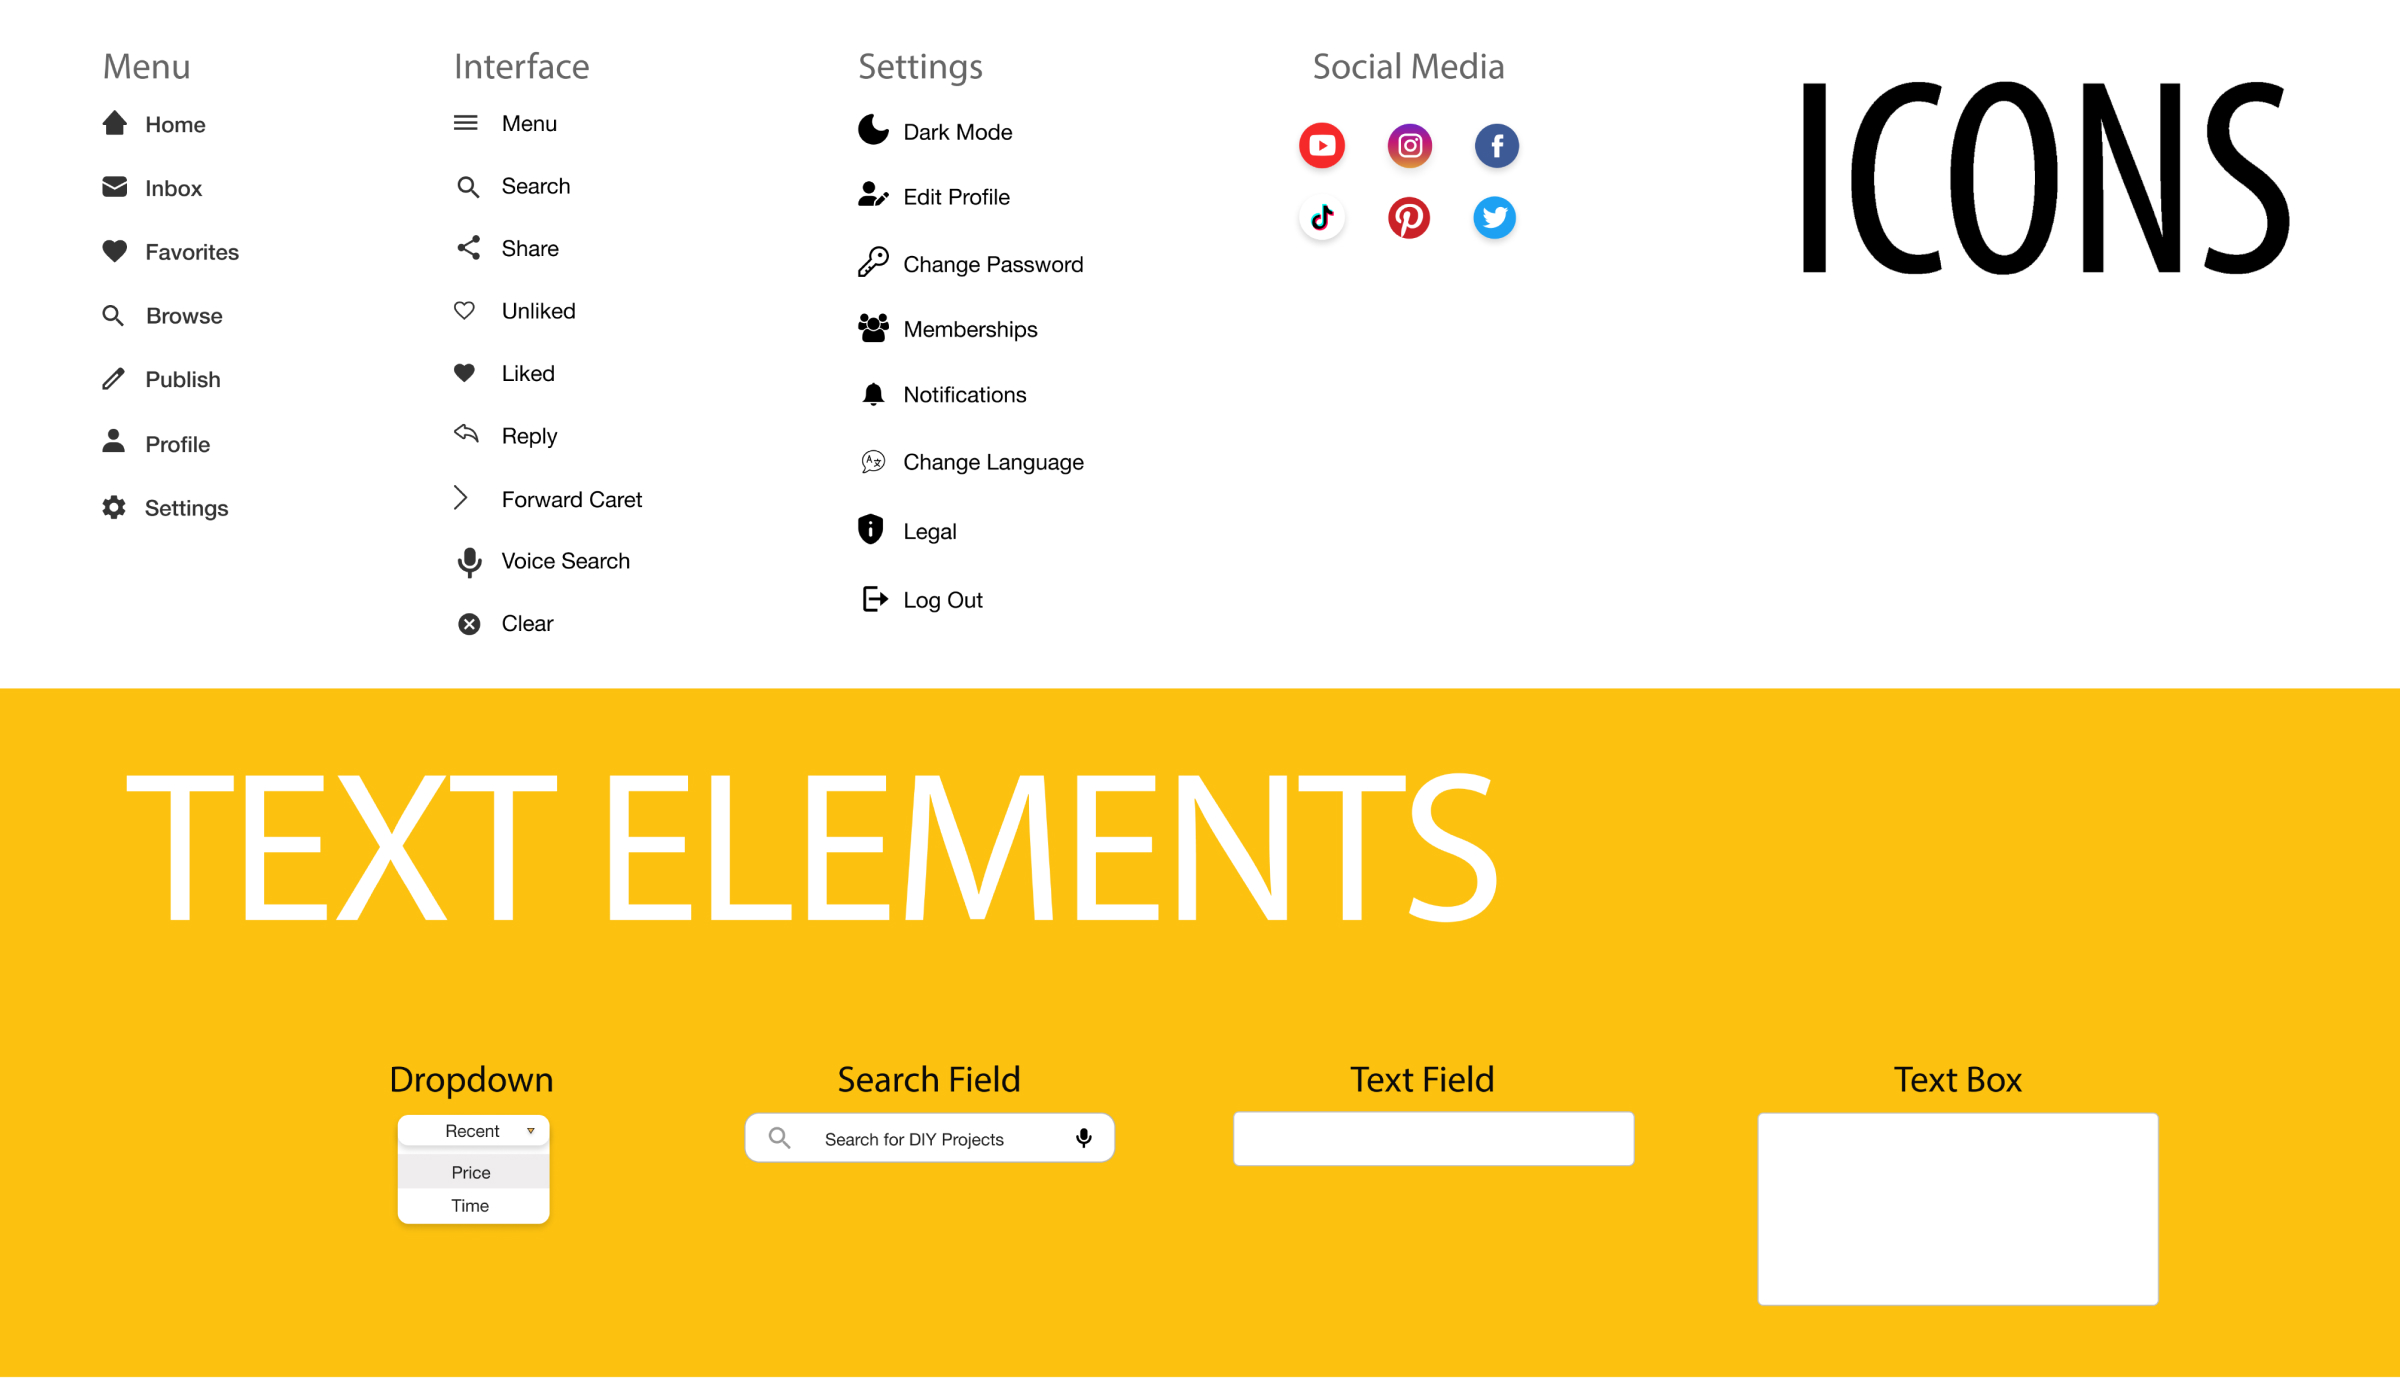Click the Favorites heart icon
2400x1378 pixels.
tap(114, 251)
